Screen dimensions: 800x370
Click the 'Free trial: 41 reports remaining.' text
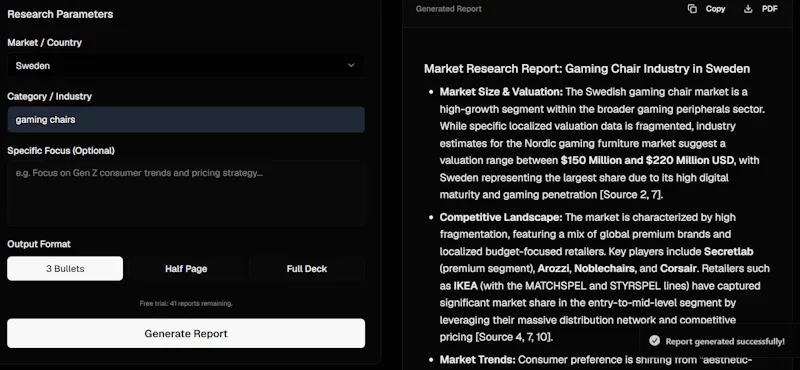click(186, 303)
